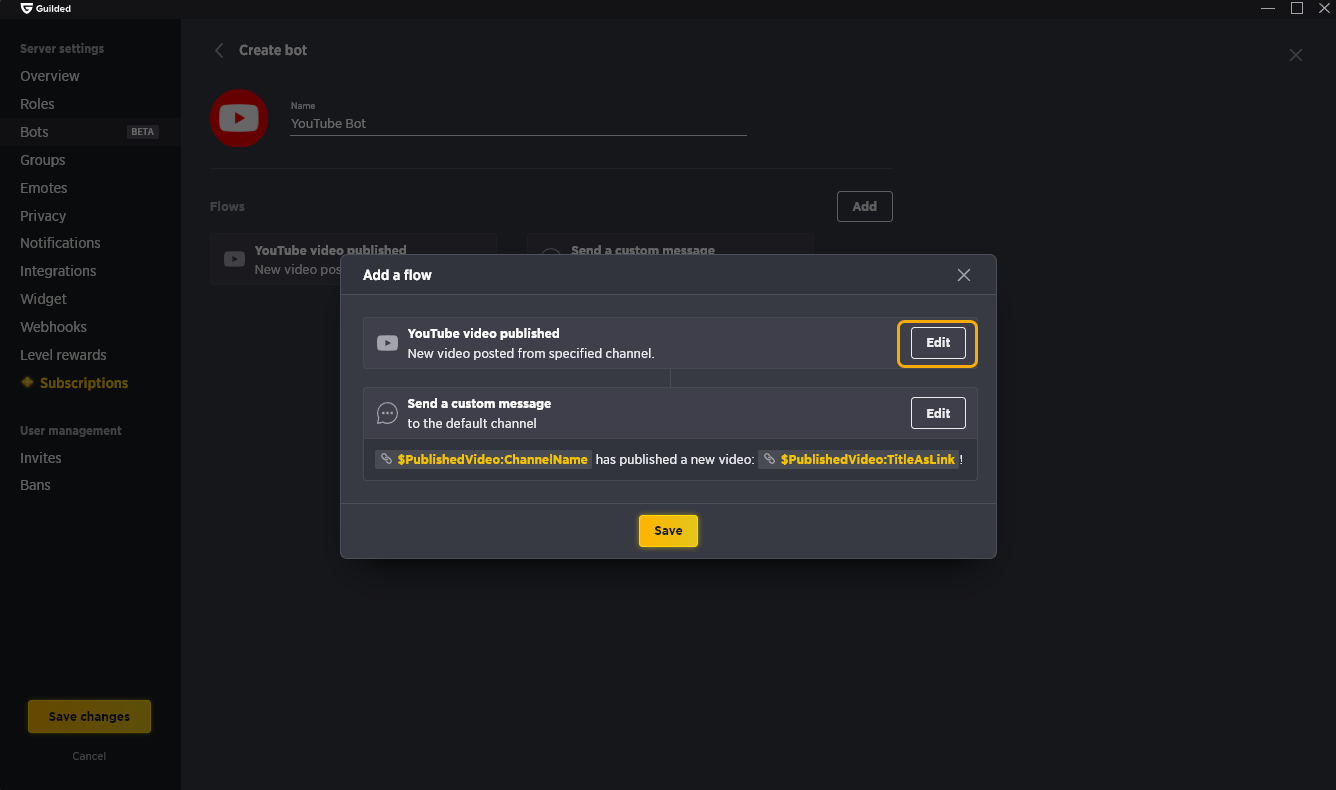Screen dimensions: 1336x790
Task: Close the Add a flow dialog
Action: click(x=964, y=275)
